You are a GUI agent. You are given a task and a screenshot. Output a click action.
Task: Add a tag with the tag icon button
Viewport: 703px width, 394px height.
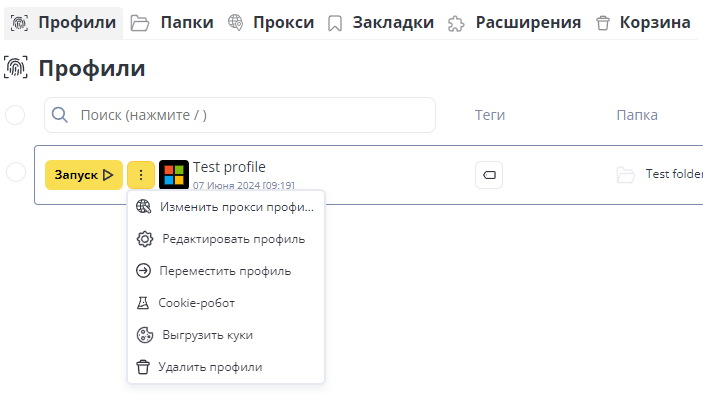tap(489, 175)
